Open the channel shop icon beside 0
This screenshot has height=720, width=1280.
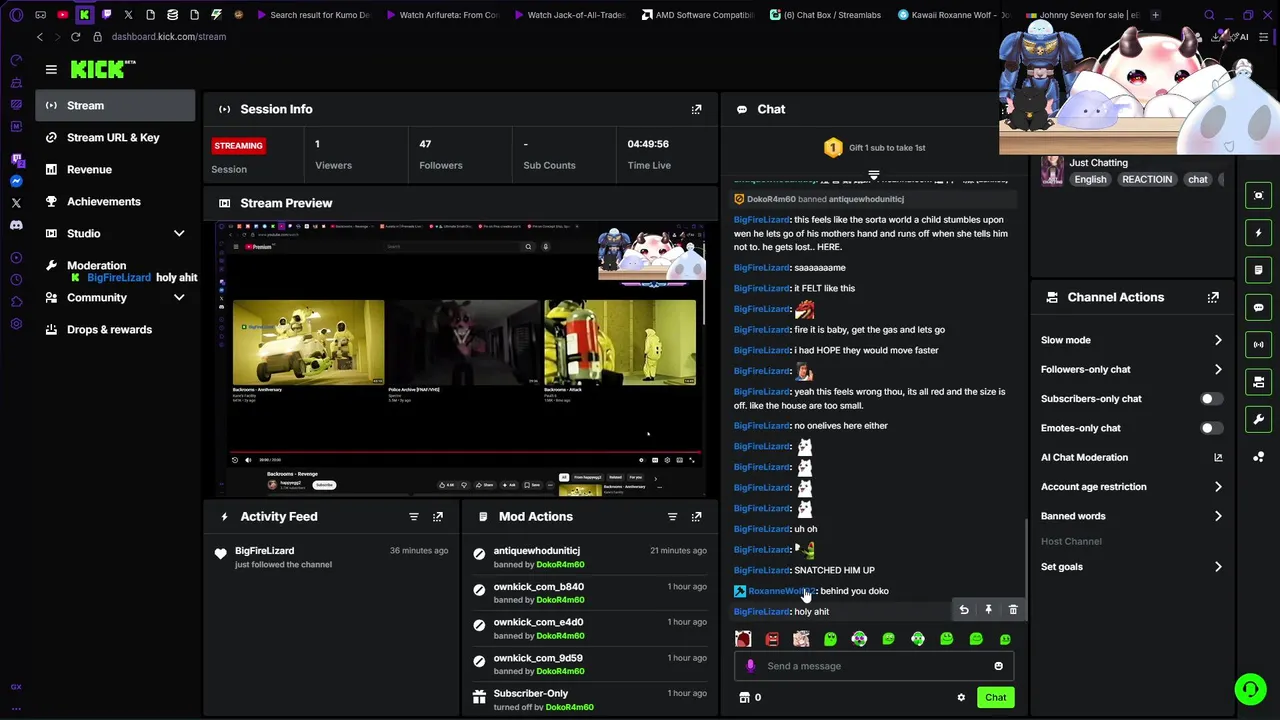tap(744, 698)
